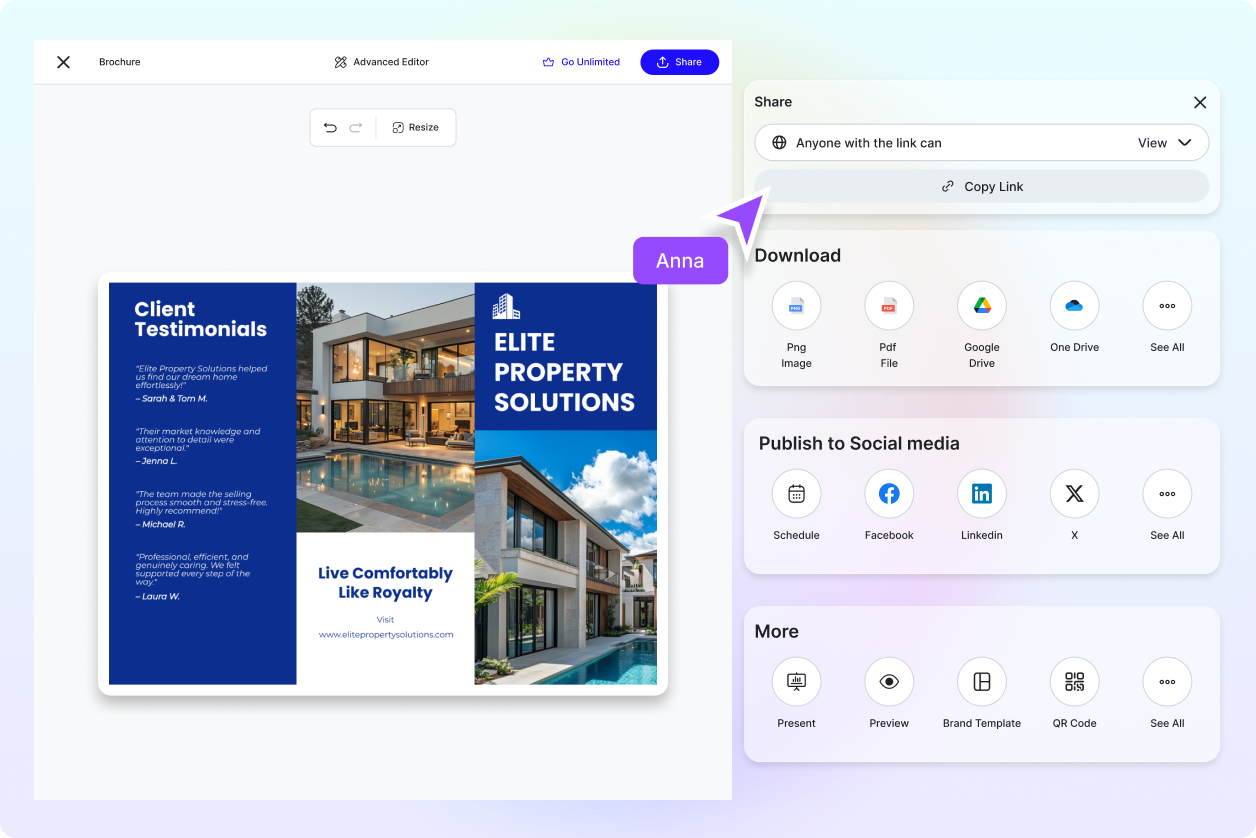Viewport: 1256px width, 838px height.
Task: Redo the last action
Action: 356,128
